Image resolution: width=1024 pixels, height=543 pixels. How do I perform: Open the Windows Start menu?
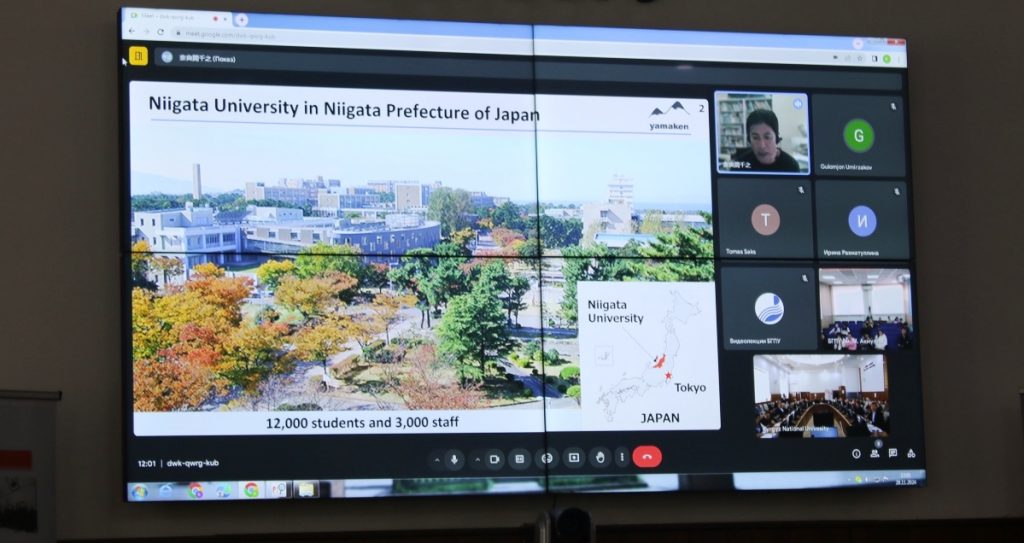tap(139, 491)
